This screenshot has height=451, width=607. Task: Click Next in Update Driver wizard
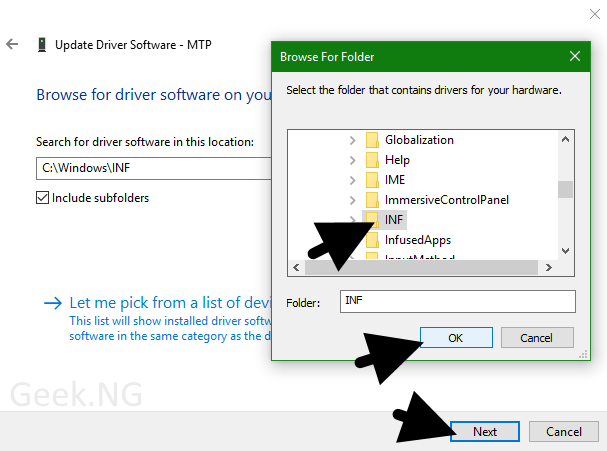tap(485, 431)
